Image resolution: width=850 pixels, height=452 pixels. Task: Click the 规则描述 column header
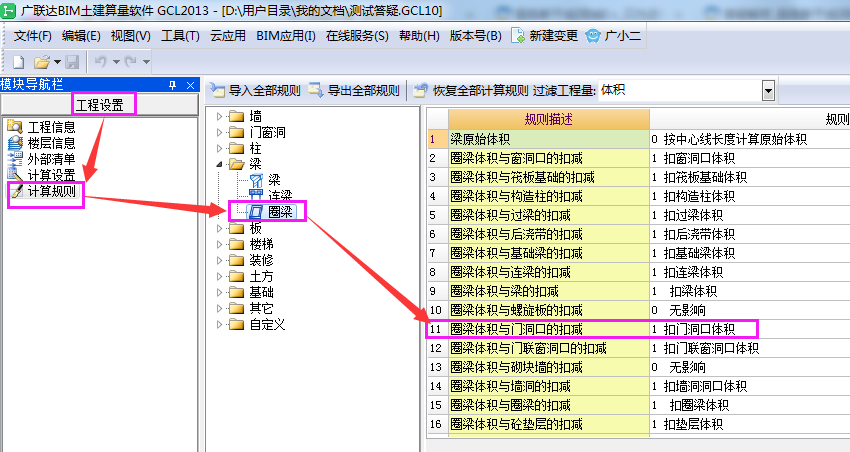tap(549, 119)
